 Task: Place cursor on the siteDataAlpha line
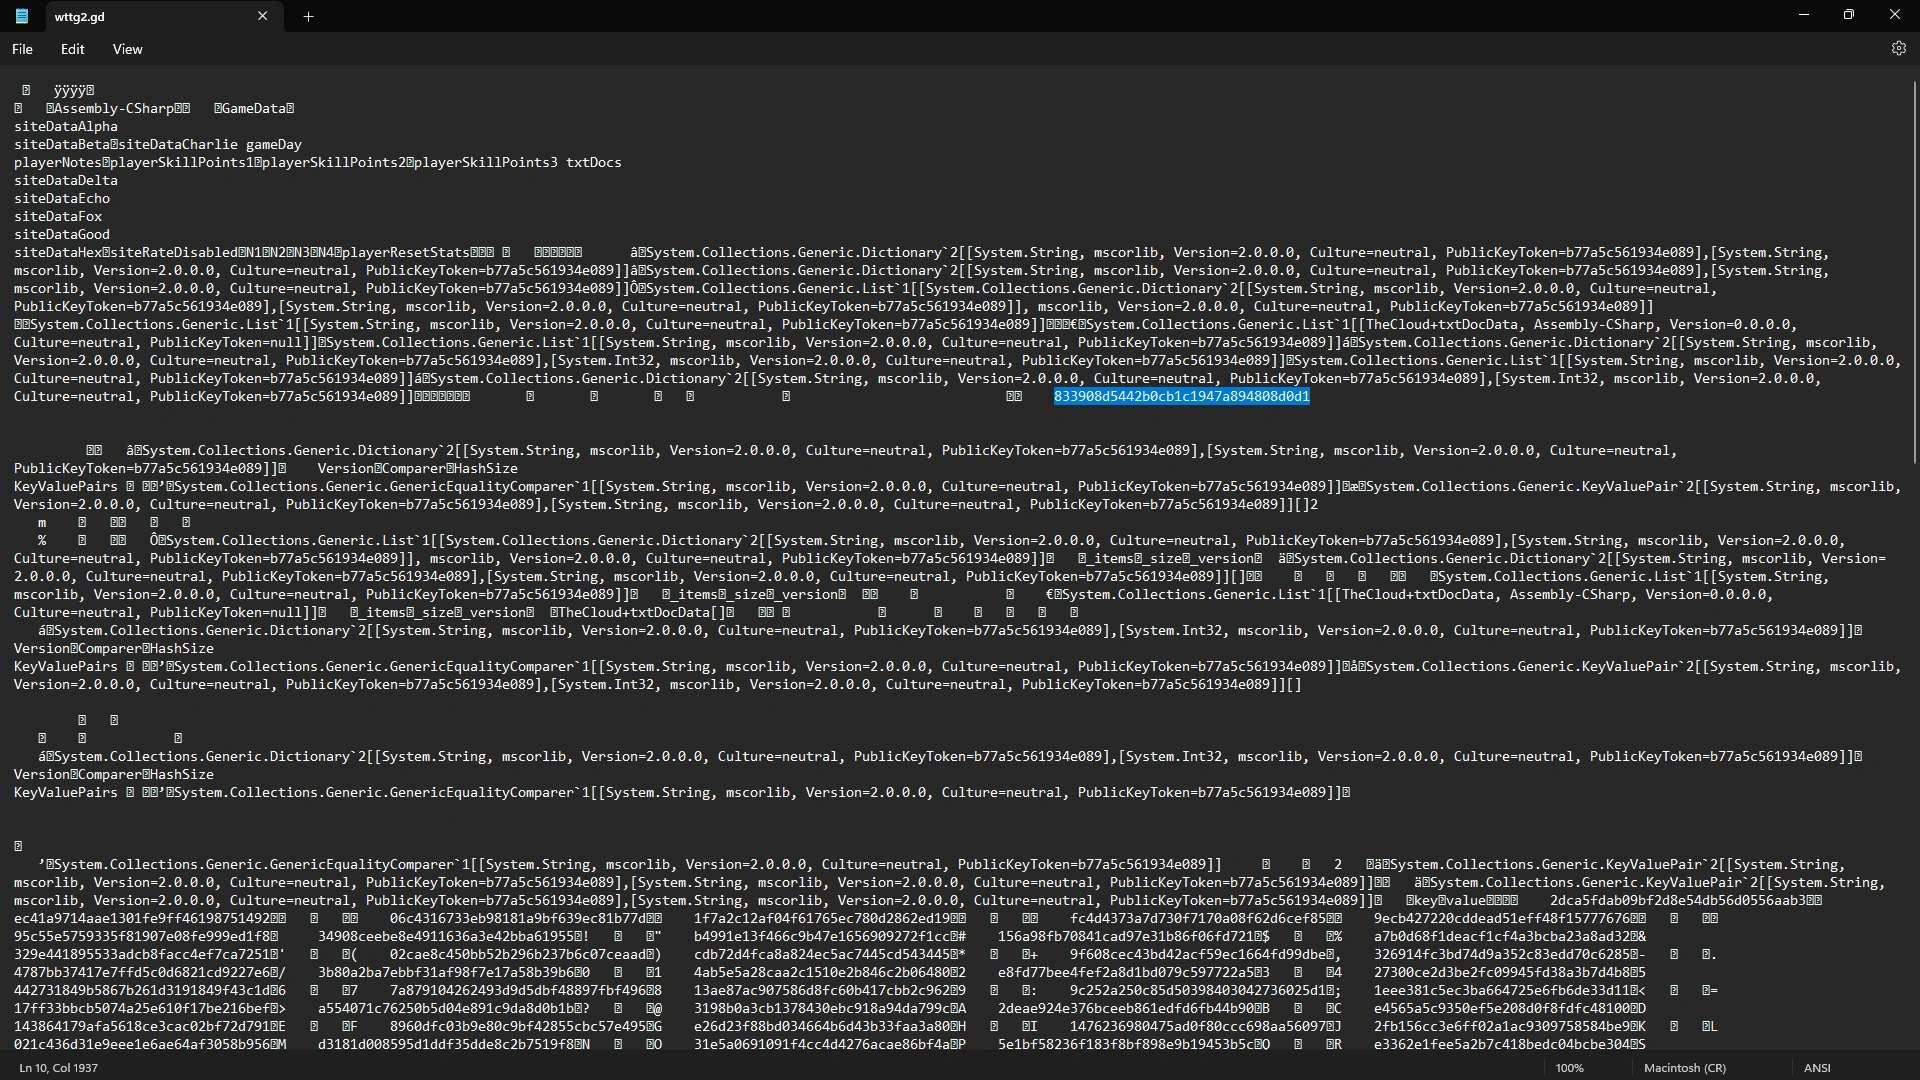66,127
